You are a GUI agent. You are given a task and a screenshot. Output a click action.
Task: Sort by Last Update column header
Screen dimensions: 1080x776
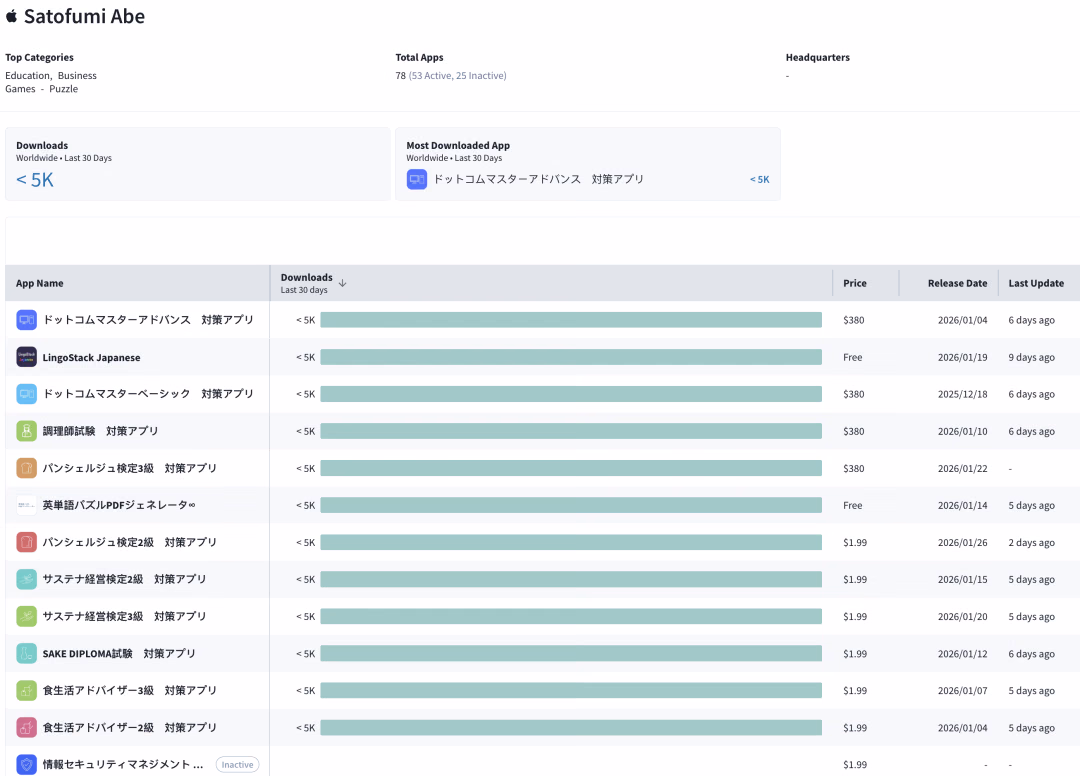[x=1036, y=283]
